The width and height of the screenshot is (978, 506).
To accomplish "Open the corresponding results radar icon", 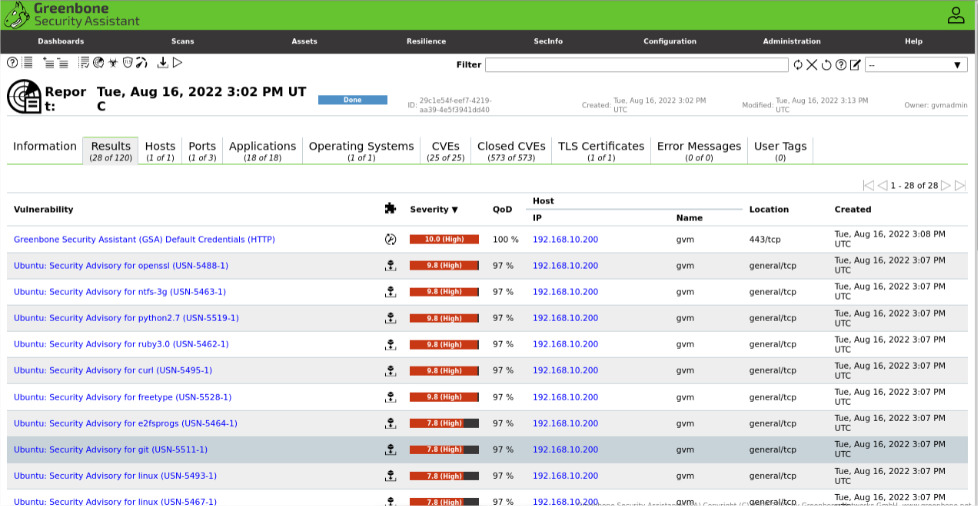I will [99, 62].
